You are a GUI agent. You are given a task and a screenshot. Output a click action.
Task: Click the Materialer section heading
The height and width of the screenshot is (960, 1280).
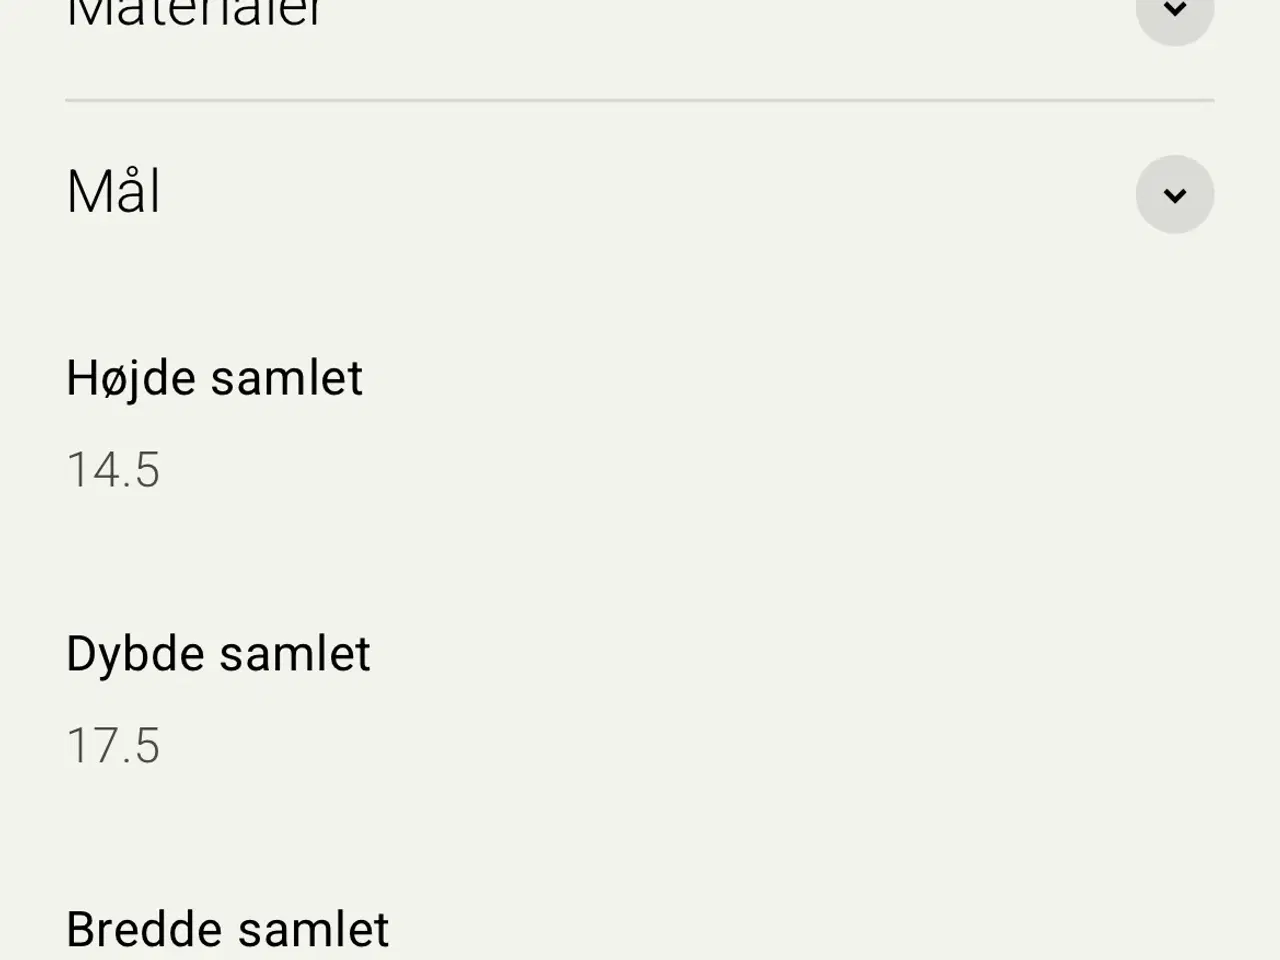[195, 14]
